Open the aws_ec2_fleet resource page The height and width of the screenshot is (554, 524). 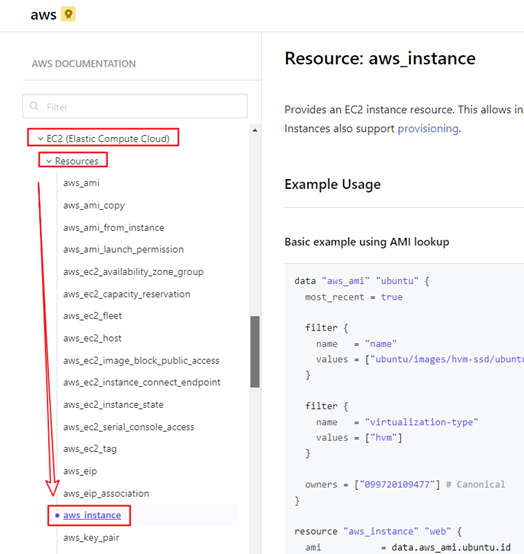click(92, 316)
